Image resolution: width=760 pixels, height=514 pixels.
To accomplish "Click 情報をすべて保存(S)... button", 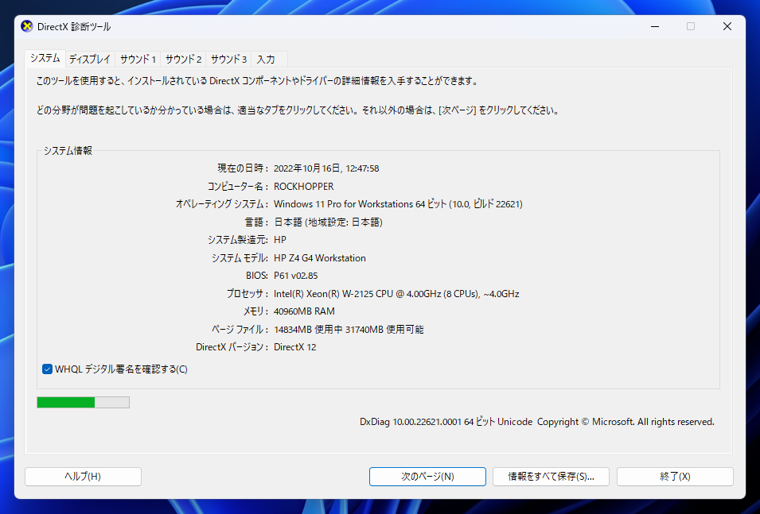I will (551, 477).
